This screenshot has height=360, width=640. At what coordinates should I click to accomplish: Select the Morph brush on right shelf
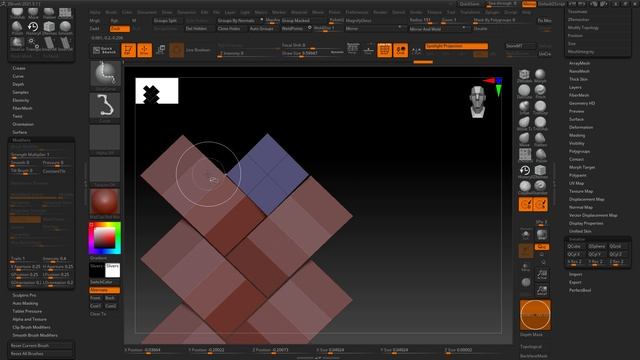[540, 76]
